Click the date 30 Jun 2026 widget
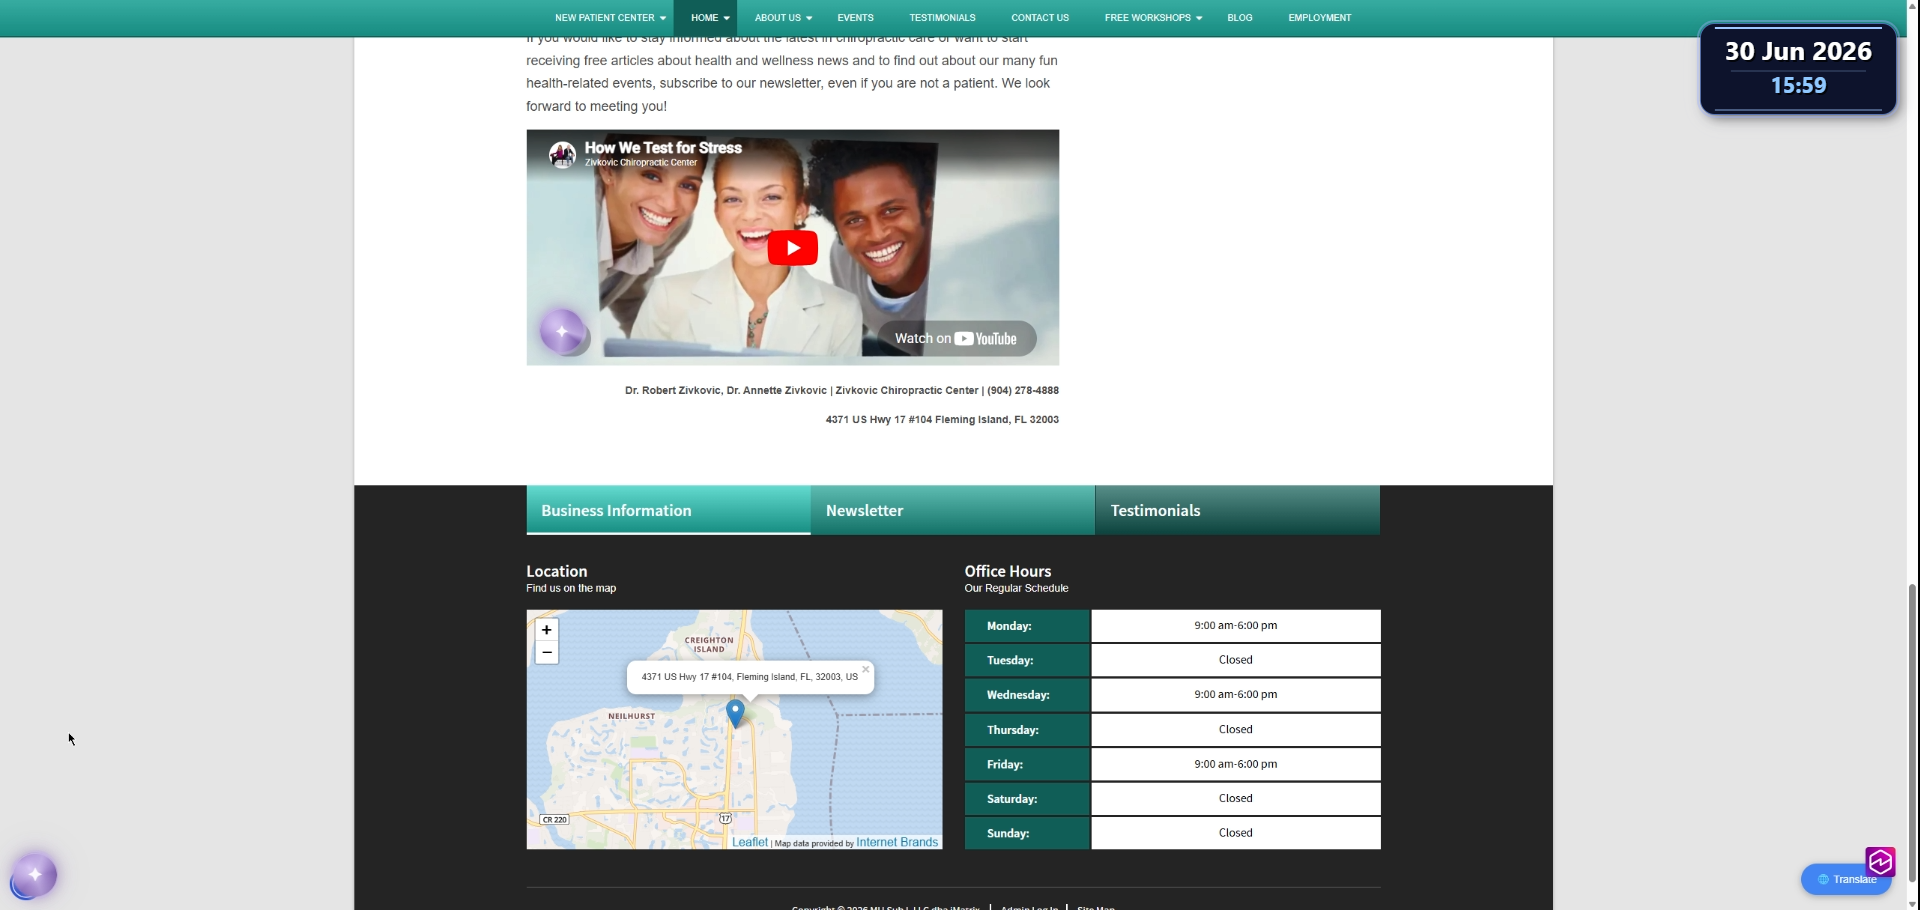 pyautogui.click(x=1798, y=52)
